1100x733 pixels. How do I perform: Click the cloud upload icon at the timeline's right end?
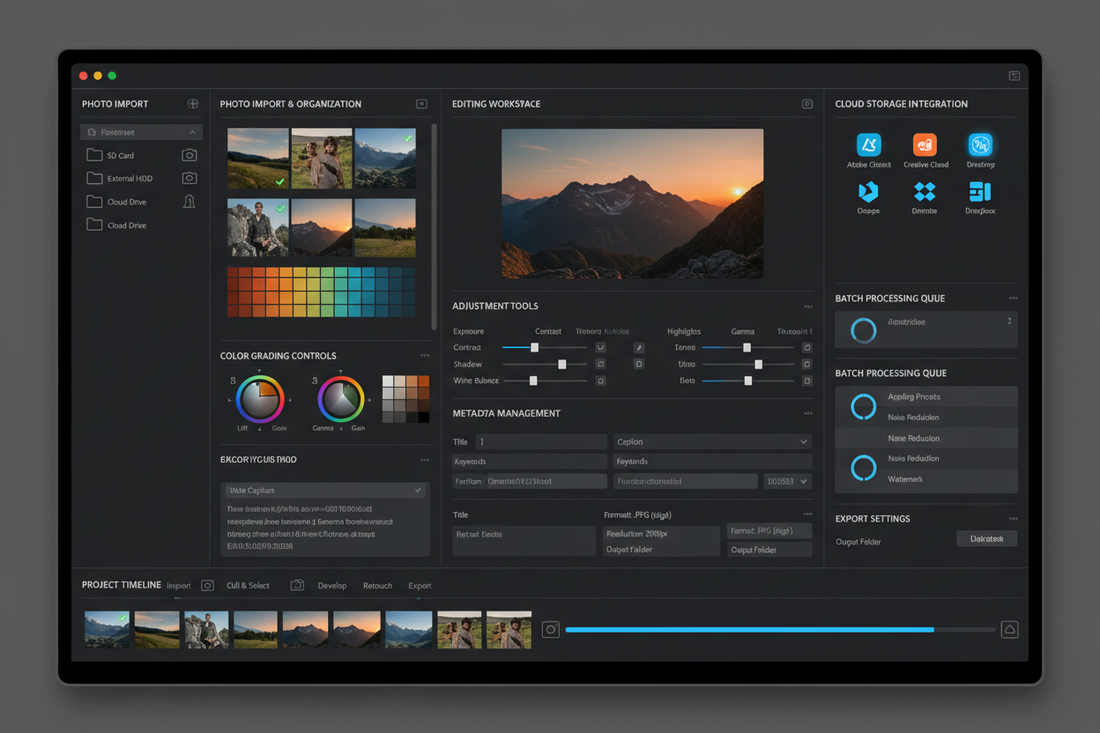coord(1009,629)
